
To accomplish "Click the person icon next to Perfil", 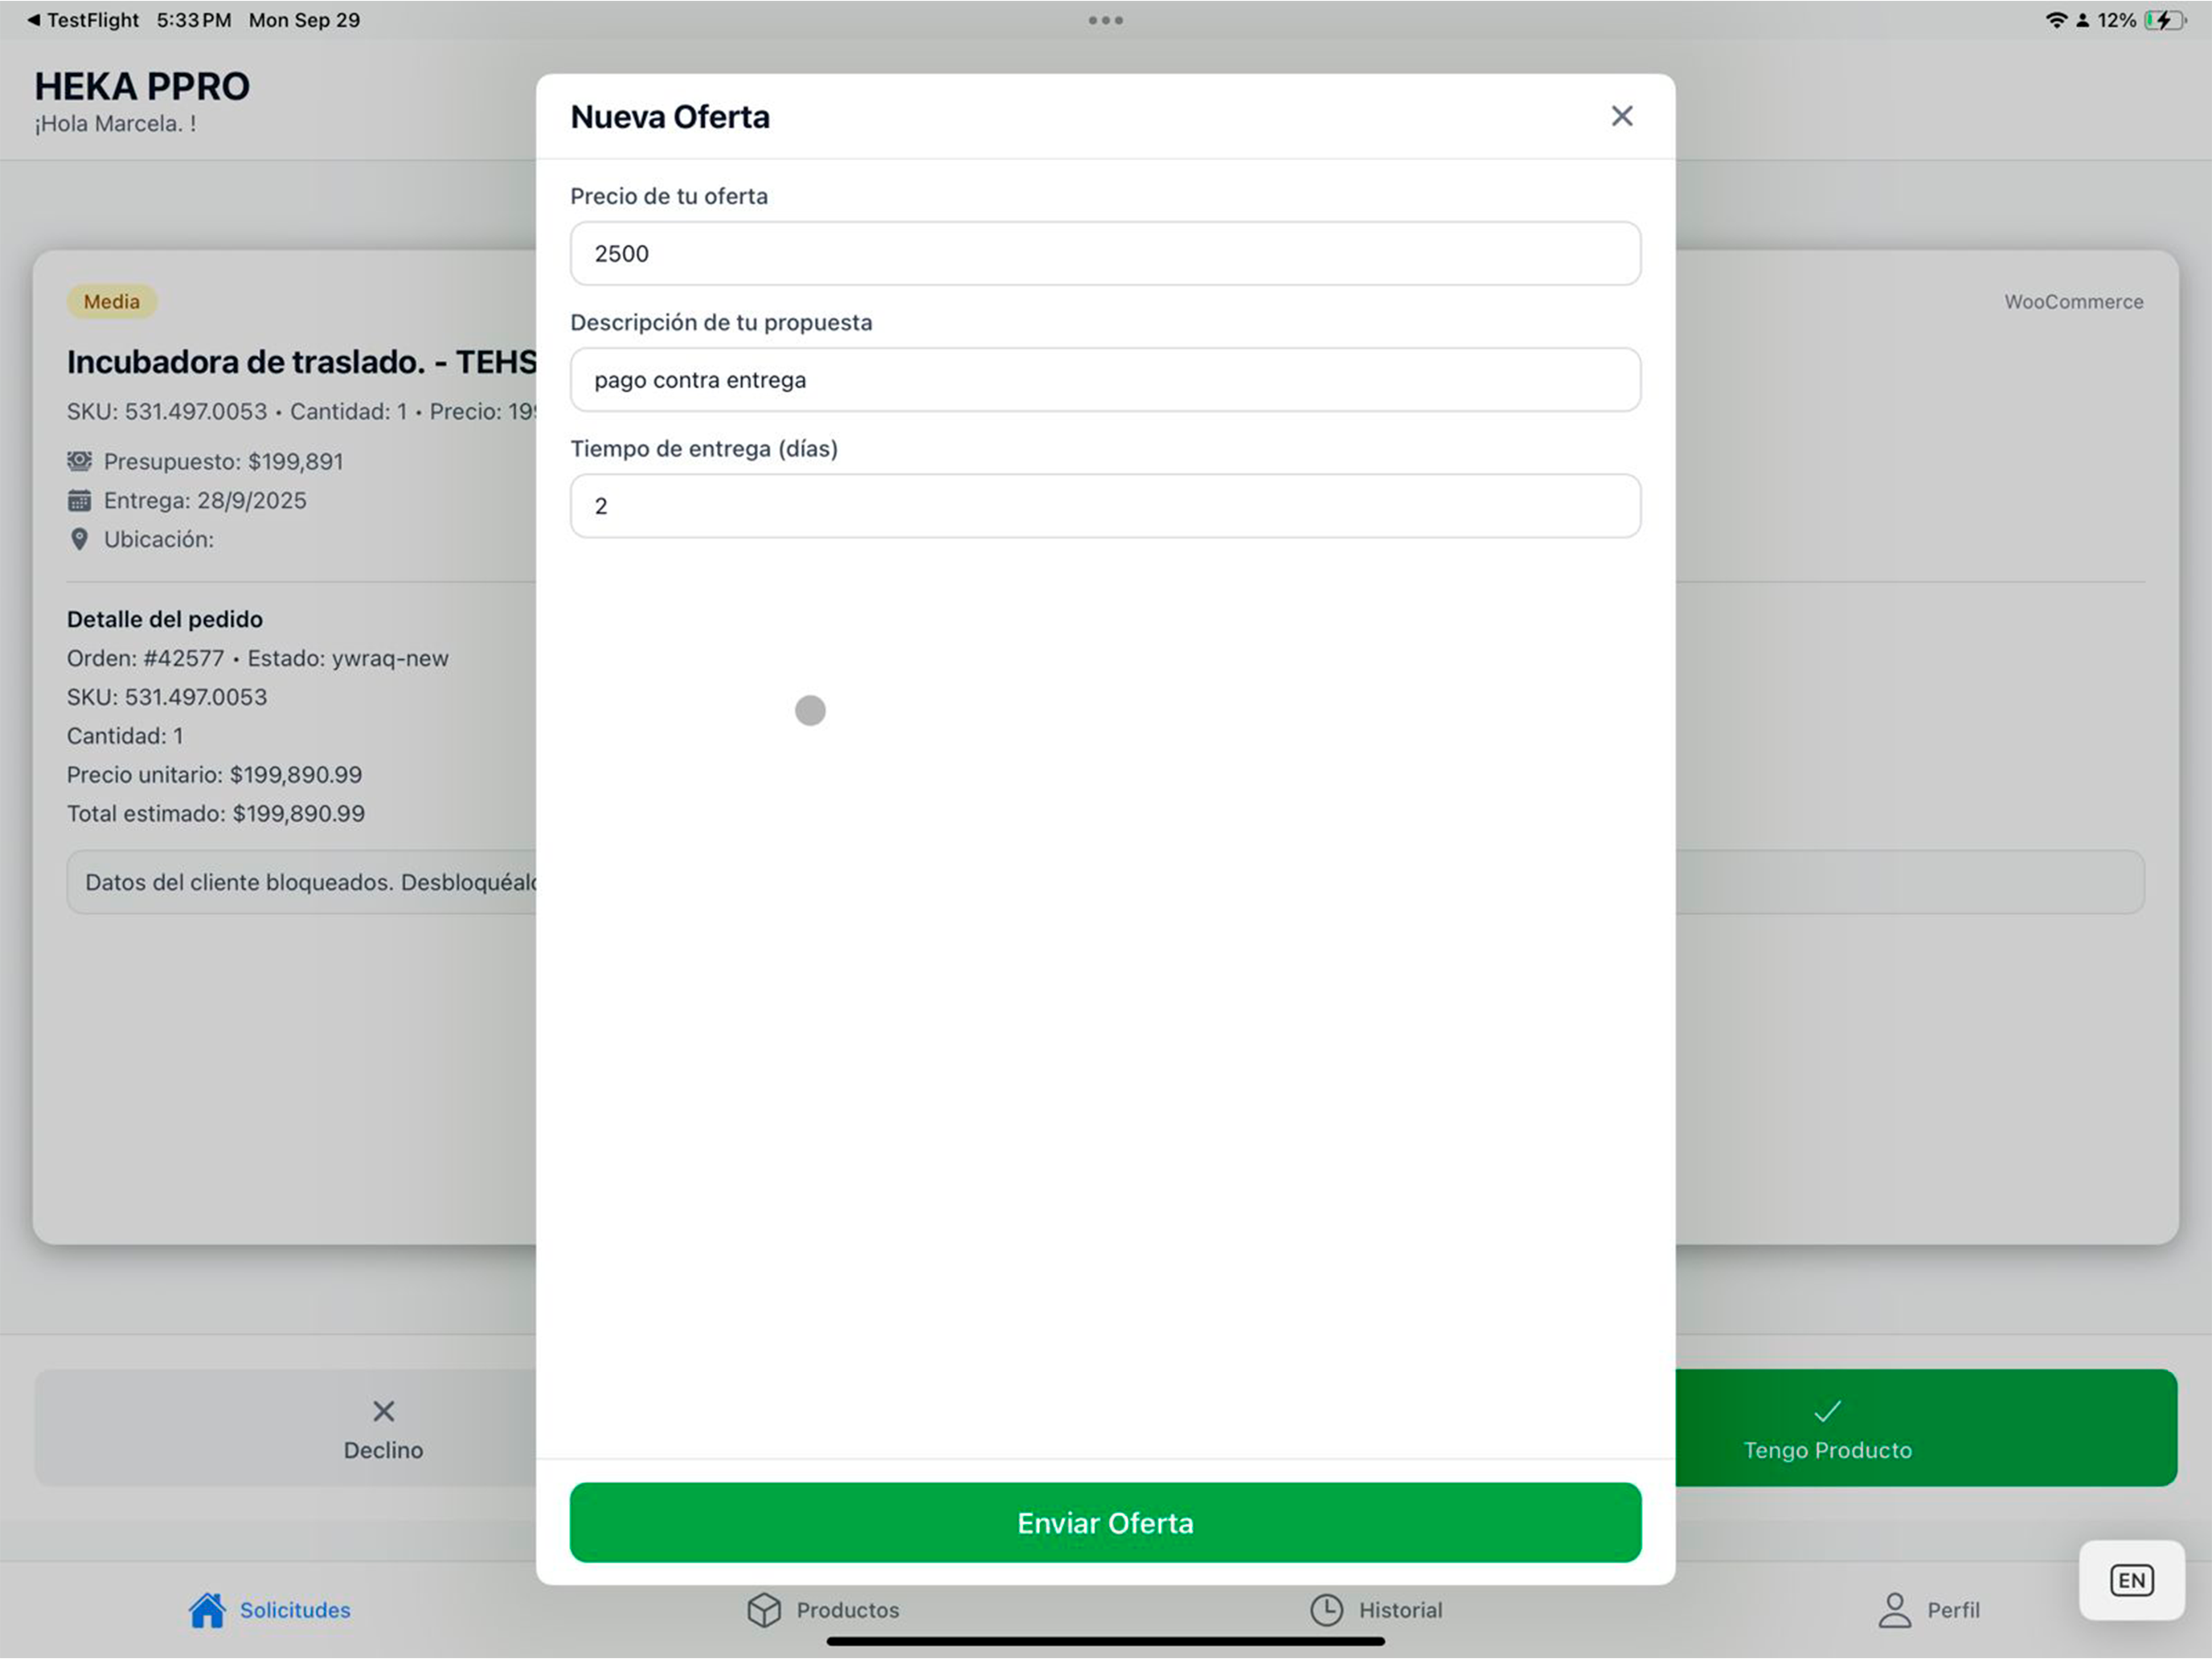I will click(1894, 1610).
